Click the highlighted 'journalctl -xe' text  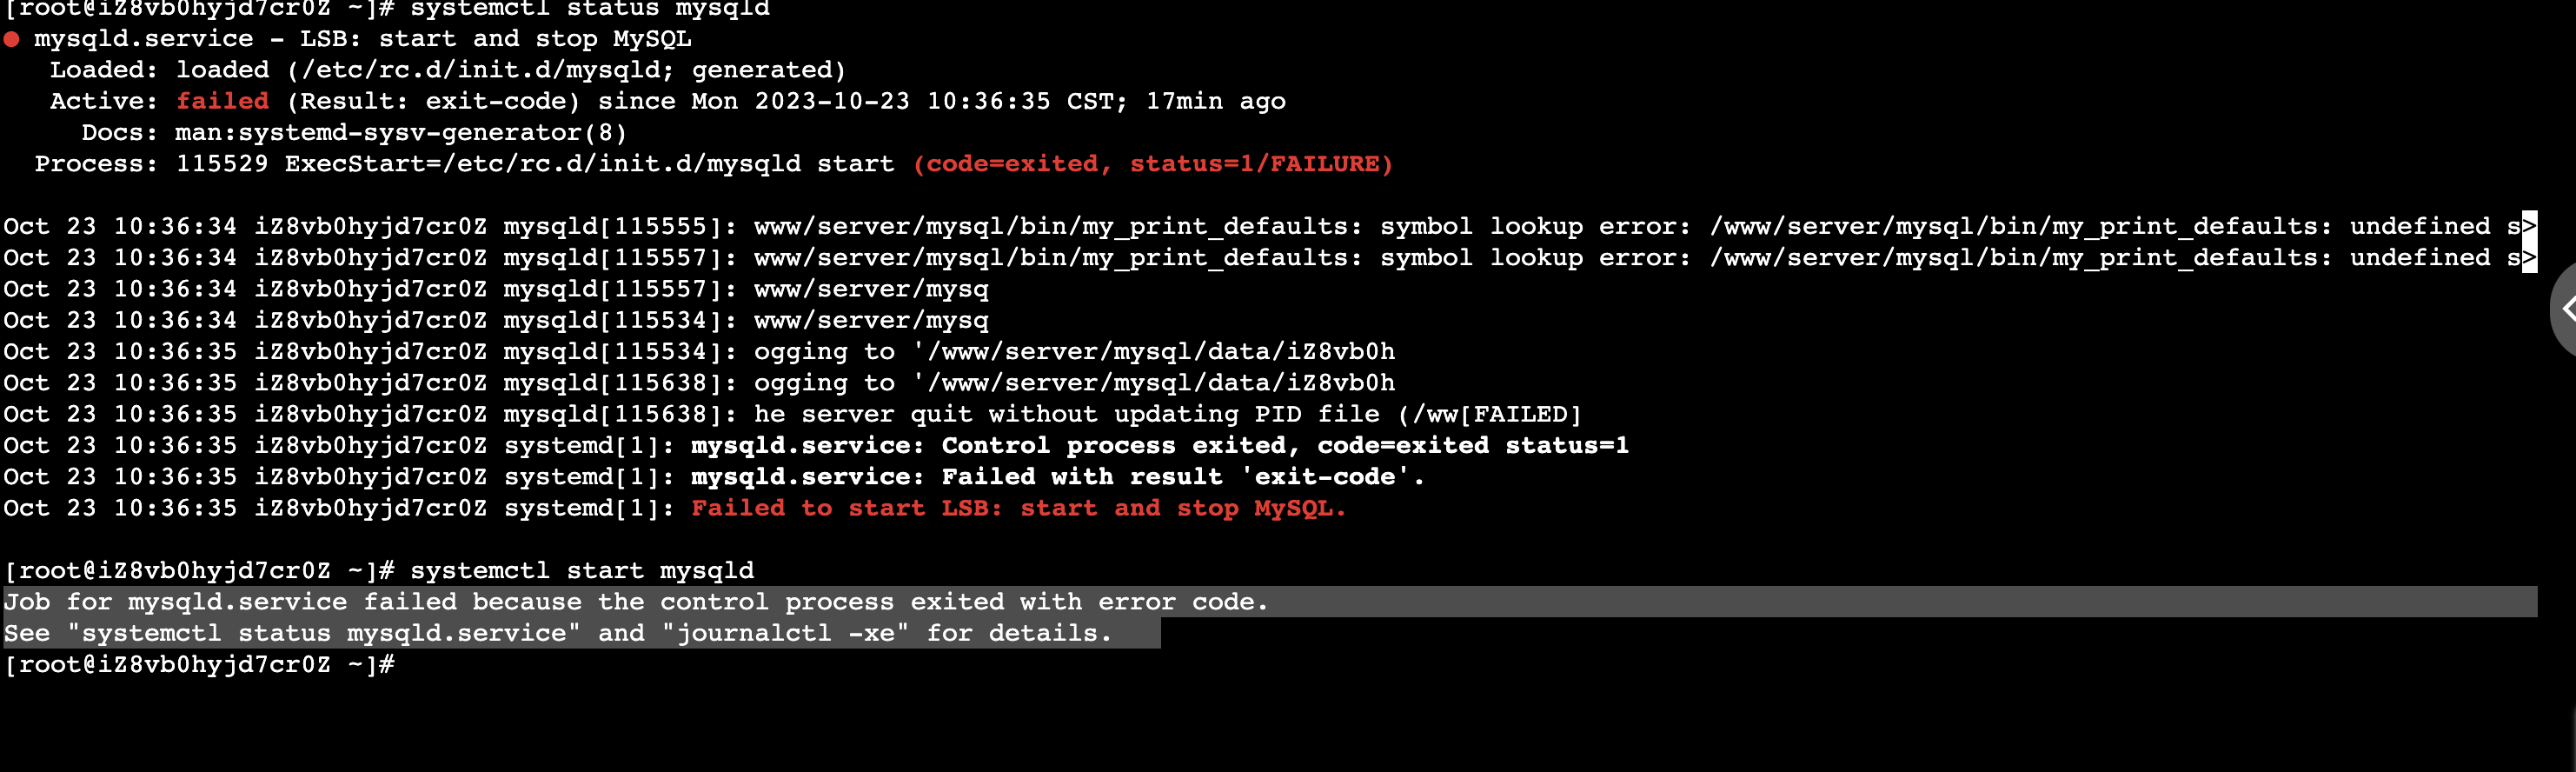[785, 634]
